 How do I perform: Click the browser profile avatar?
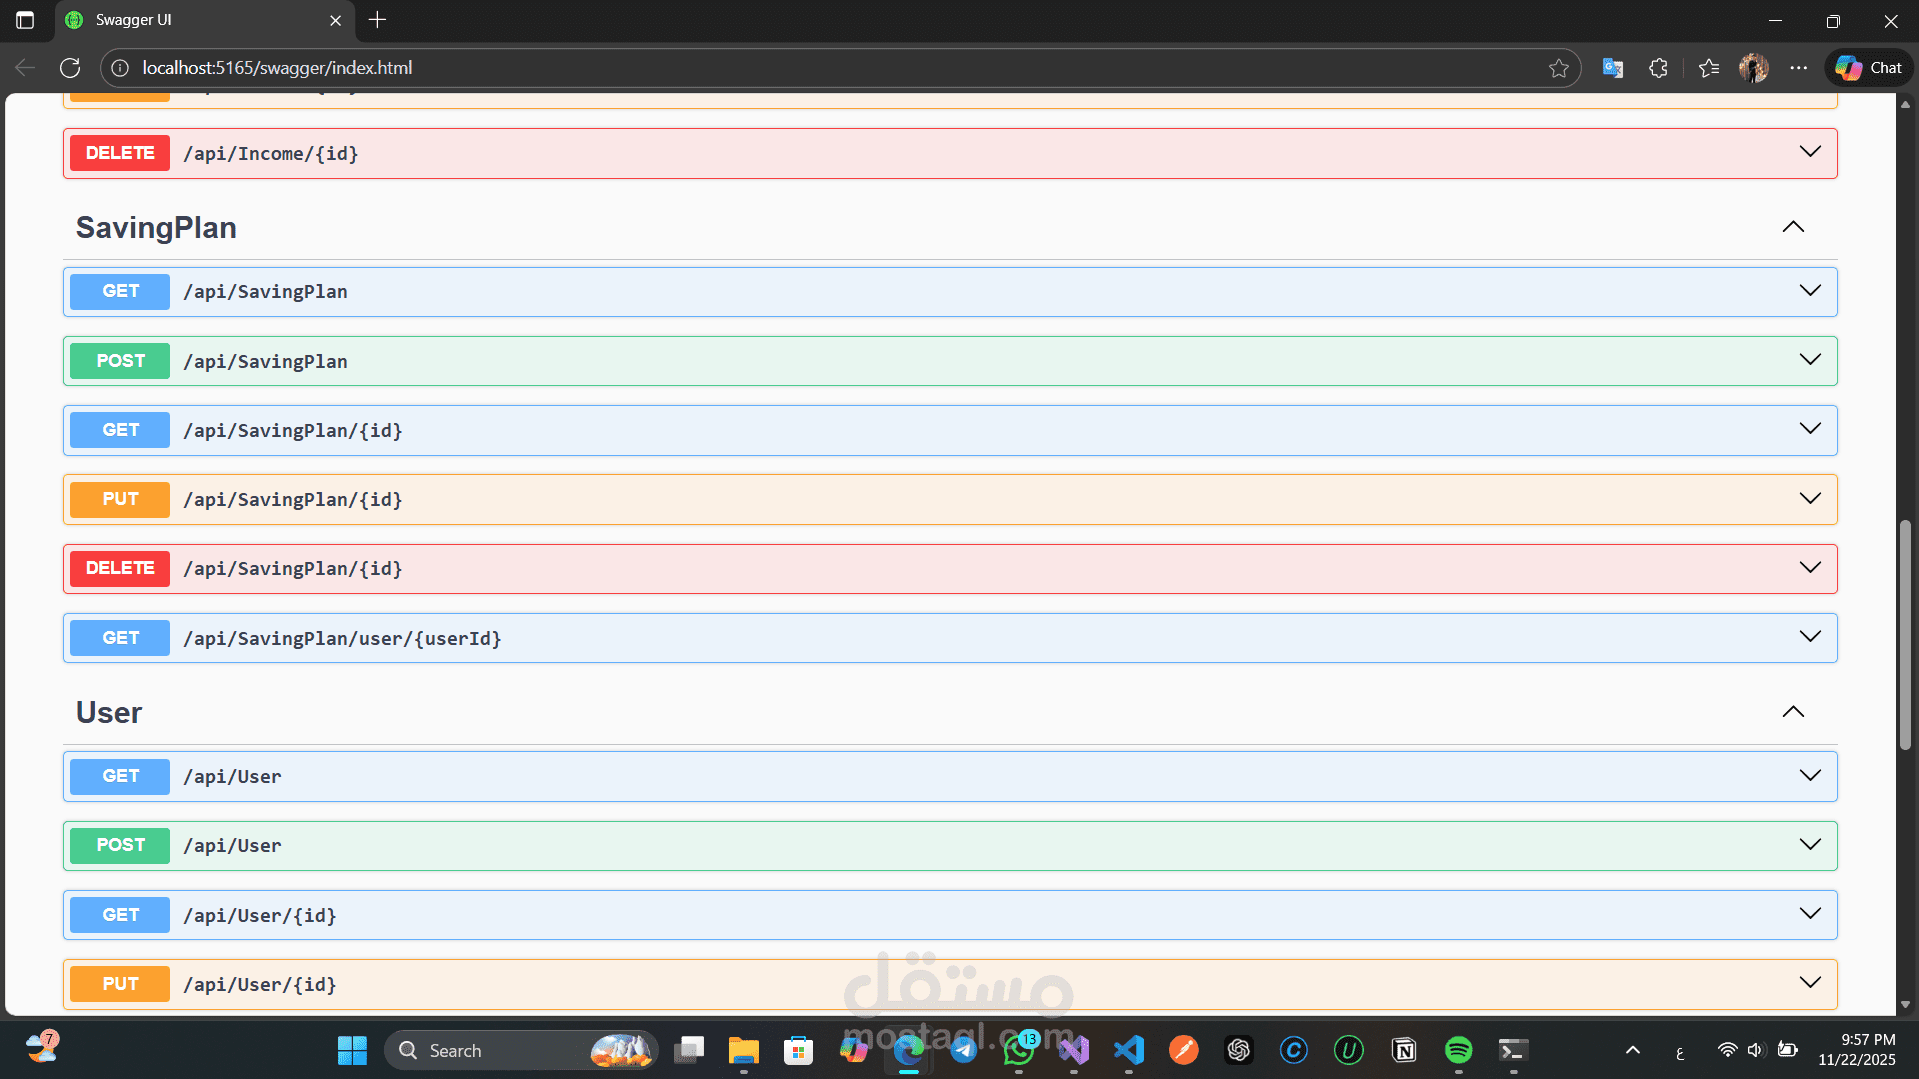pos(1753,68)
